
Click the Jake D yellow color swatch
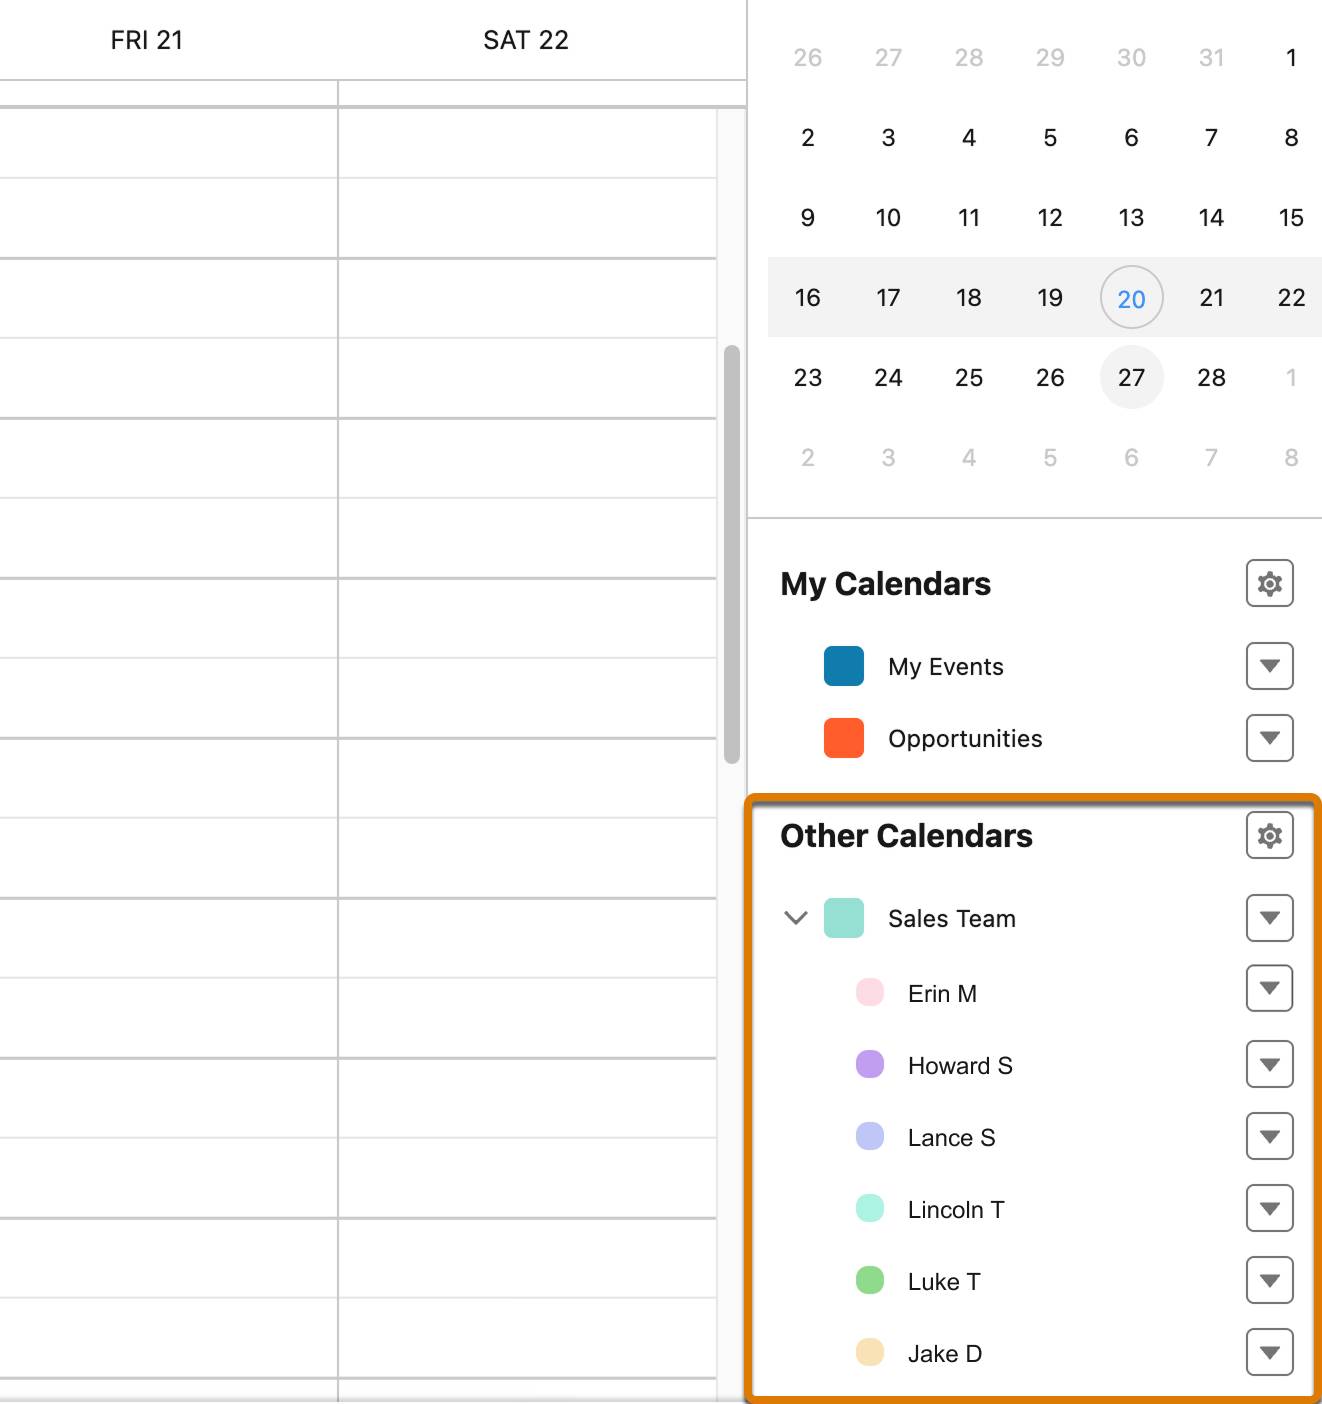click(x=869, y=1353)
